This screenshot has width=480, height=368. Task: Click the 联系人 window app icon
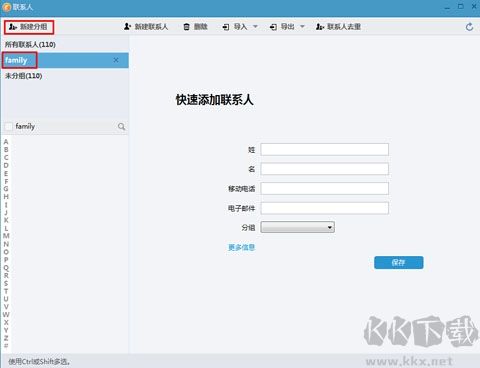click(7, 7)
